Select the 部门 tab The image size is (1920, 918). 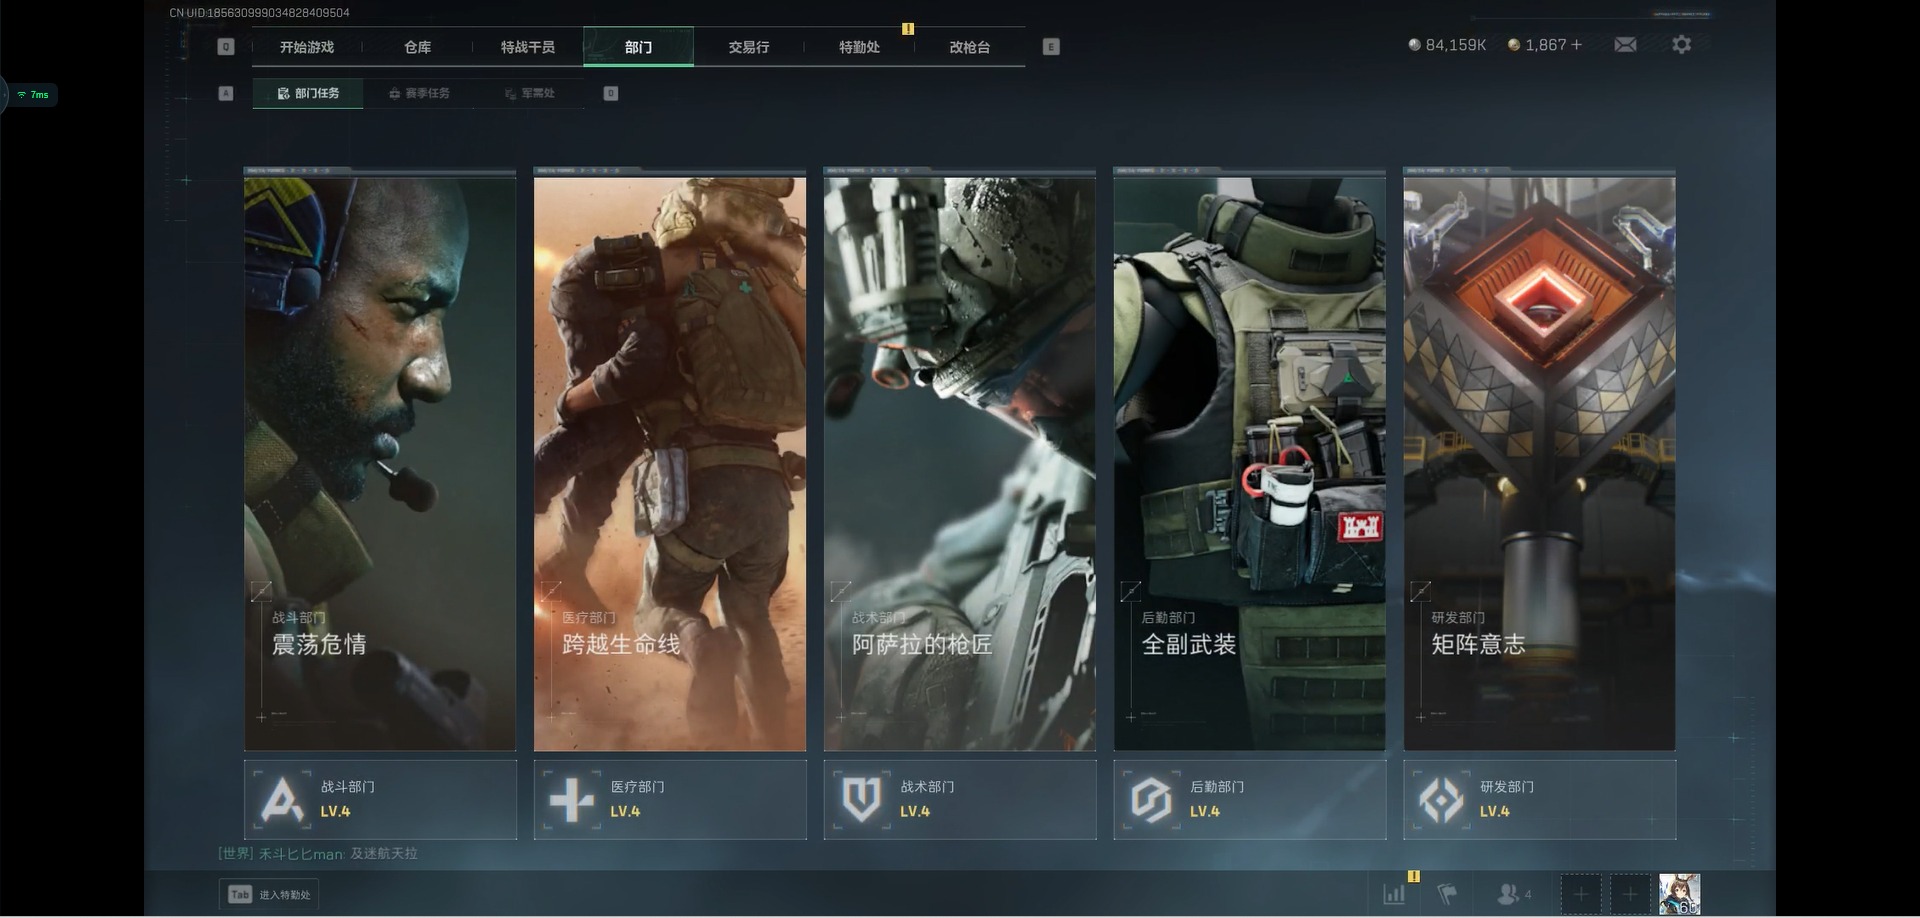click(638, 47)
